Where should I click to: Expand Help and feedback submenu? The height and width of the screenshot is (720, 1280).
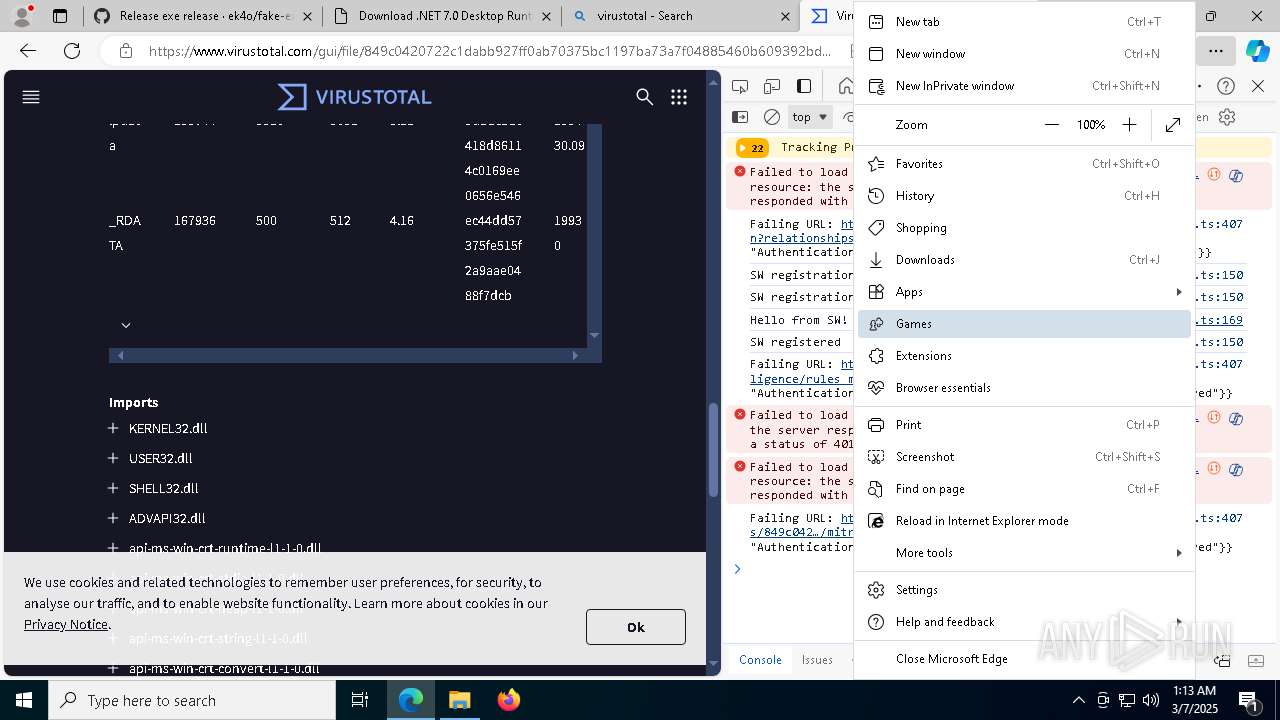tap(1024, 622)
